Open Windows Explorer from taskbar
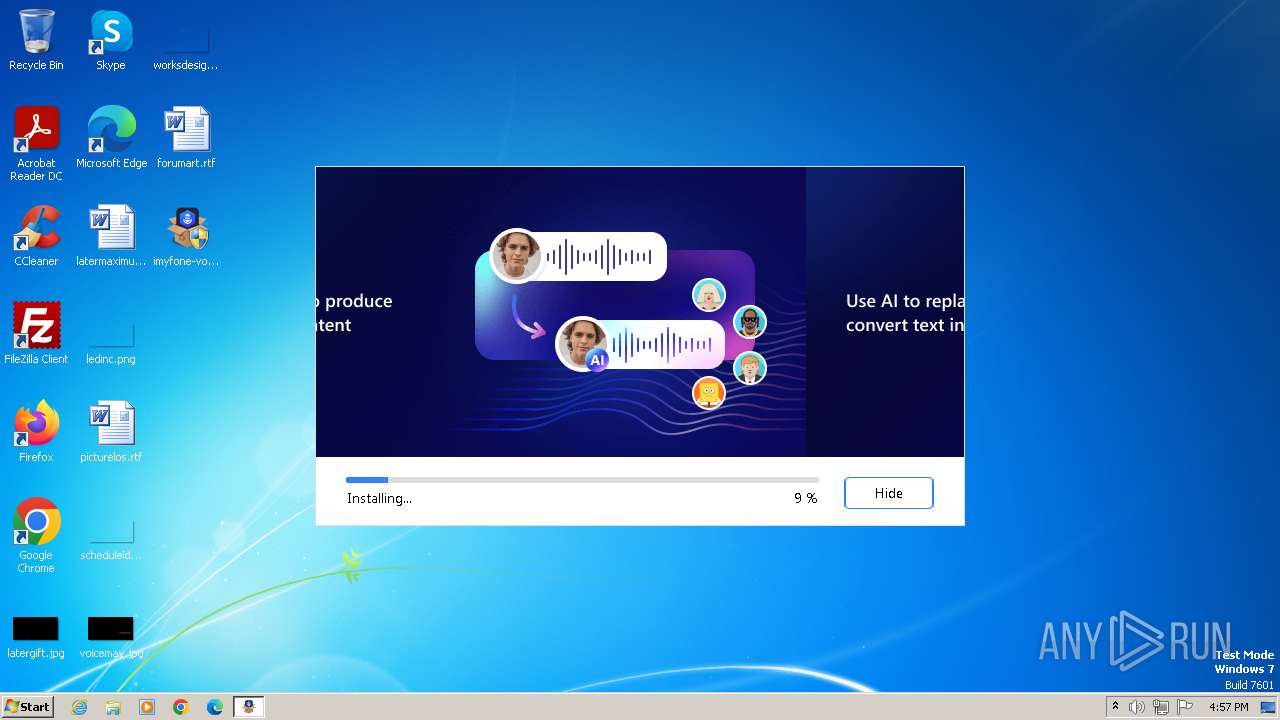 click(113, 707)
